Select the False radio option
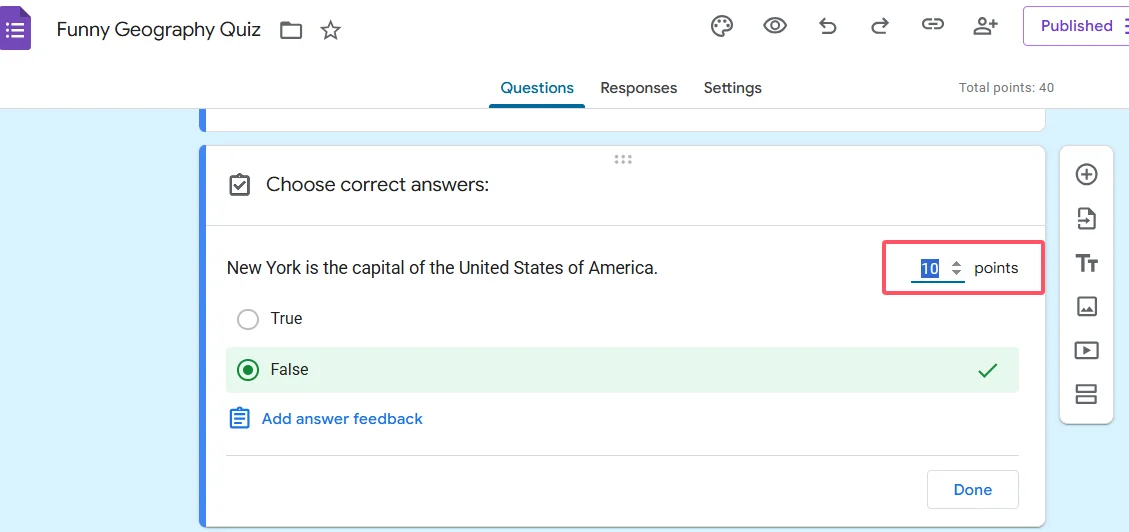This screenshot has height=532, width=1129. (248, 370)
